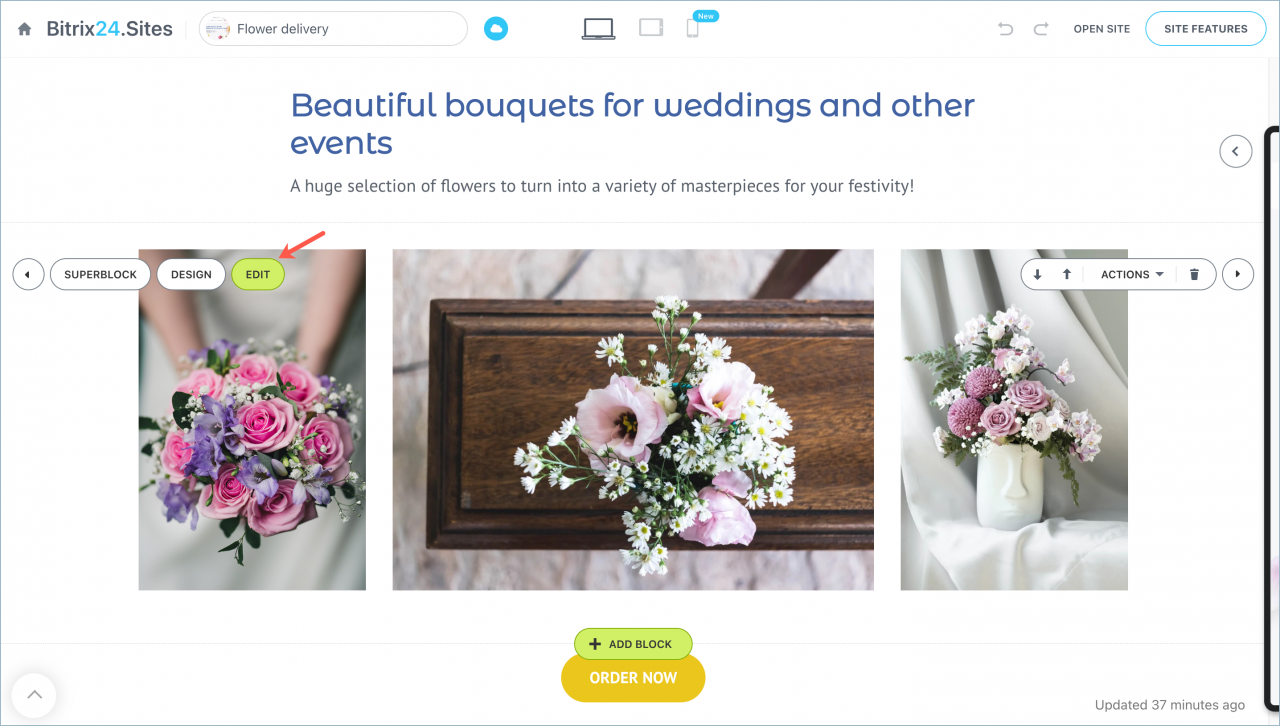Viewport: 1280px width, 726px height.
Task: Collapse the left block panel arrow
Action: pyautogui.click(x=28, y=274)
